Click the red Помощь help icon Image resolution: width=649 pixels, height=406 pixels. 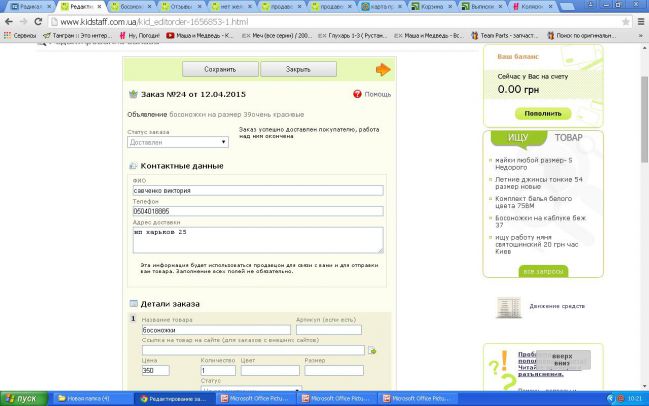click(x=357, y=94)
